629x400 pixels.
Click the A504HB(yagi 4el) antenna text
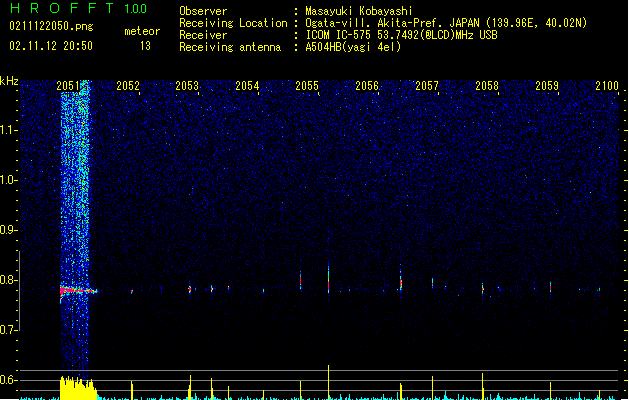pyautogui.click(x=353, y=47)
